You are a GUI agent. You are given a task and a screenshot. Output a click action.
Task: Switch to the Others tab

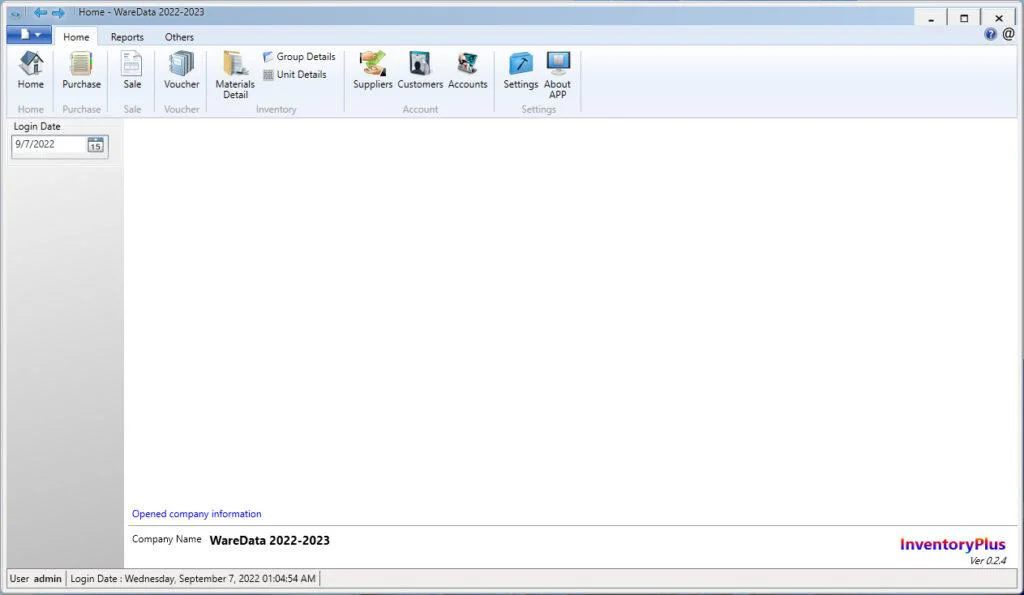179,36
